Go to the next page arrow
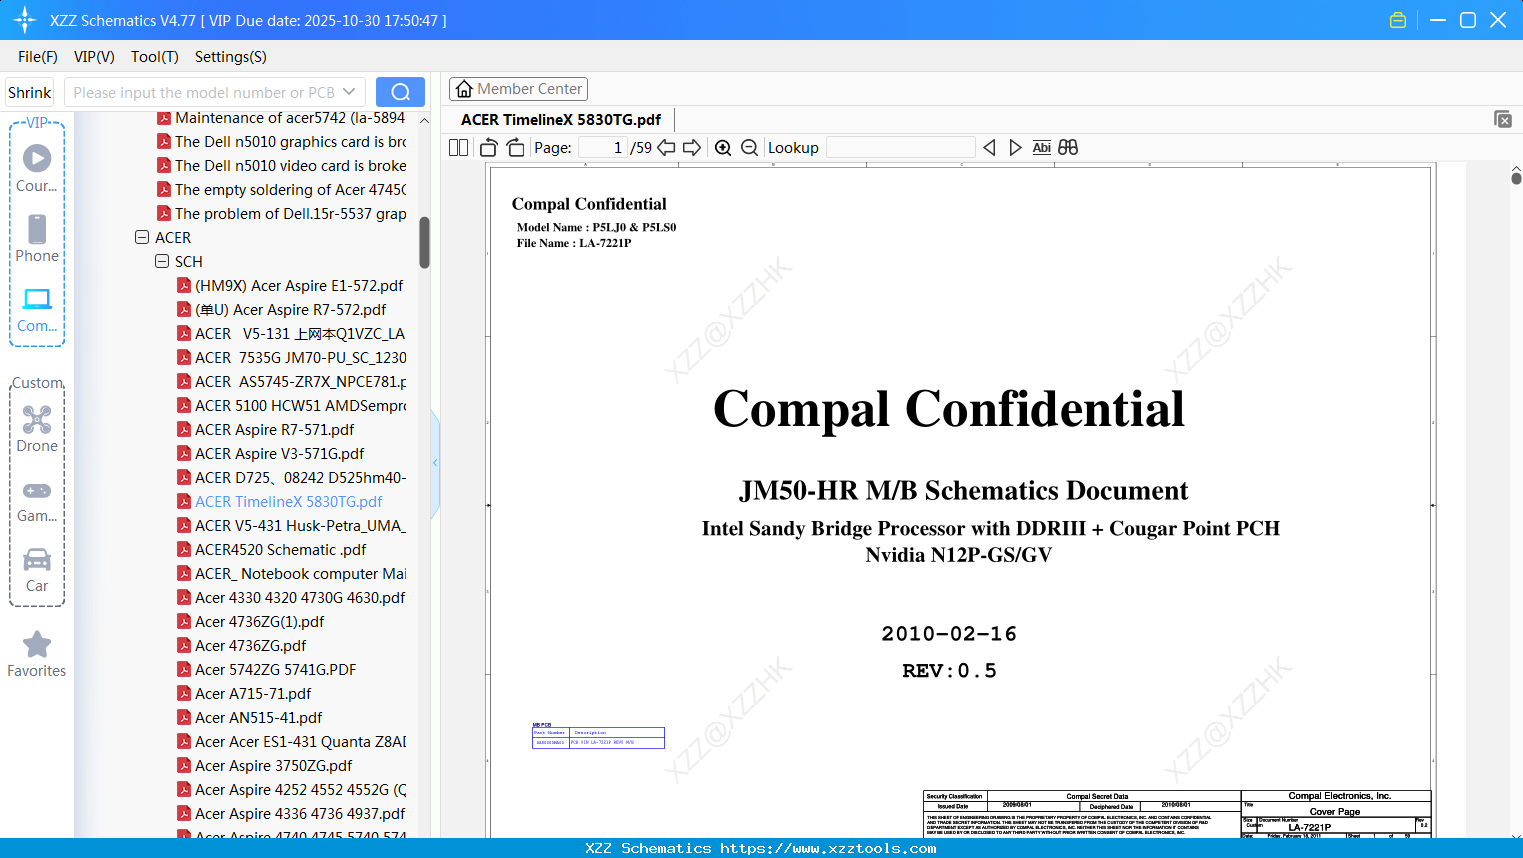 point(692,148)
